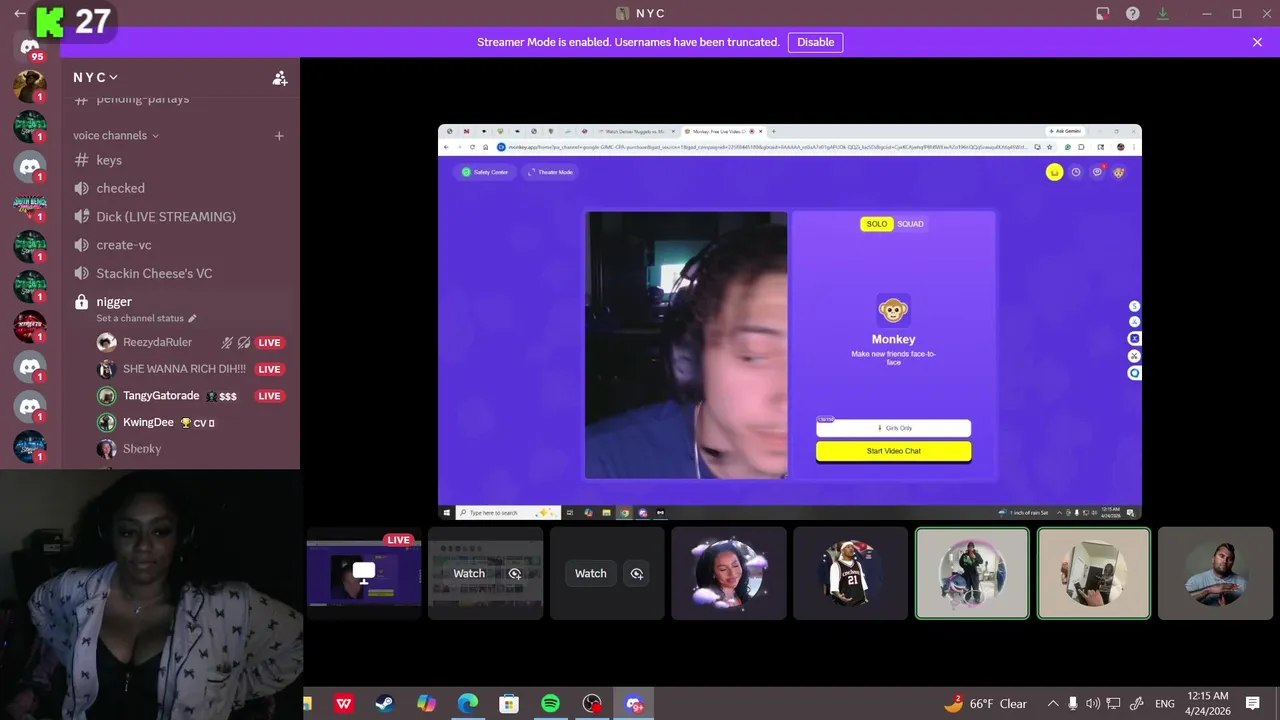The width and height of the screenshot is (1280, 720).
Task: Open the Windows notification center icon
Action: pyautogui.click(x=1253, y=704)
